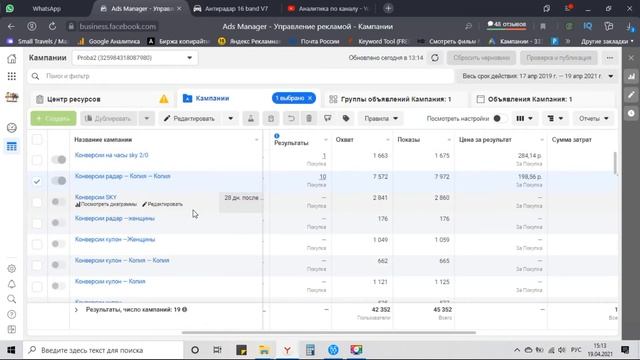Open the history clock icon in right panel

(x=631, y=113)
